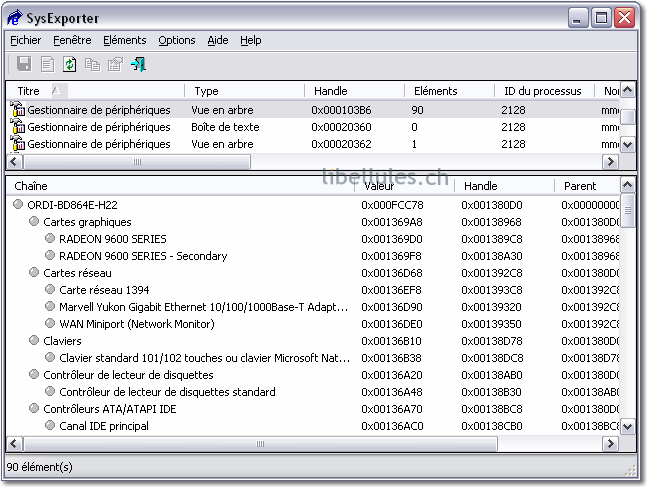Click the Refresh toolbar icon
Screen dimensions: 647x487
tap(70, 64)
